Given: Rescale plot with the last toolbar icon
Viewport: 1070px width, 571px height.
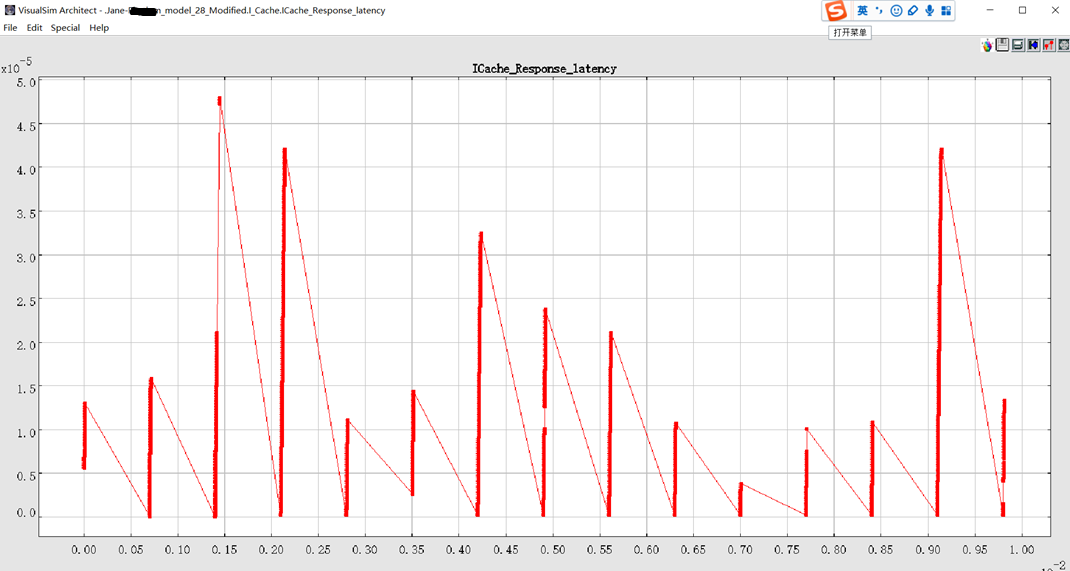Looking at the screenshot, I should click(x=1063, y=45).
